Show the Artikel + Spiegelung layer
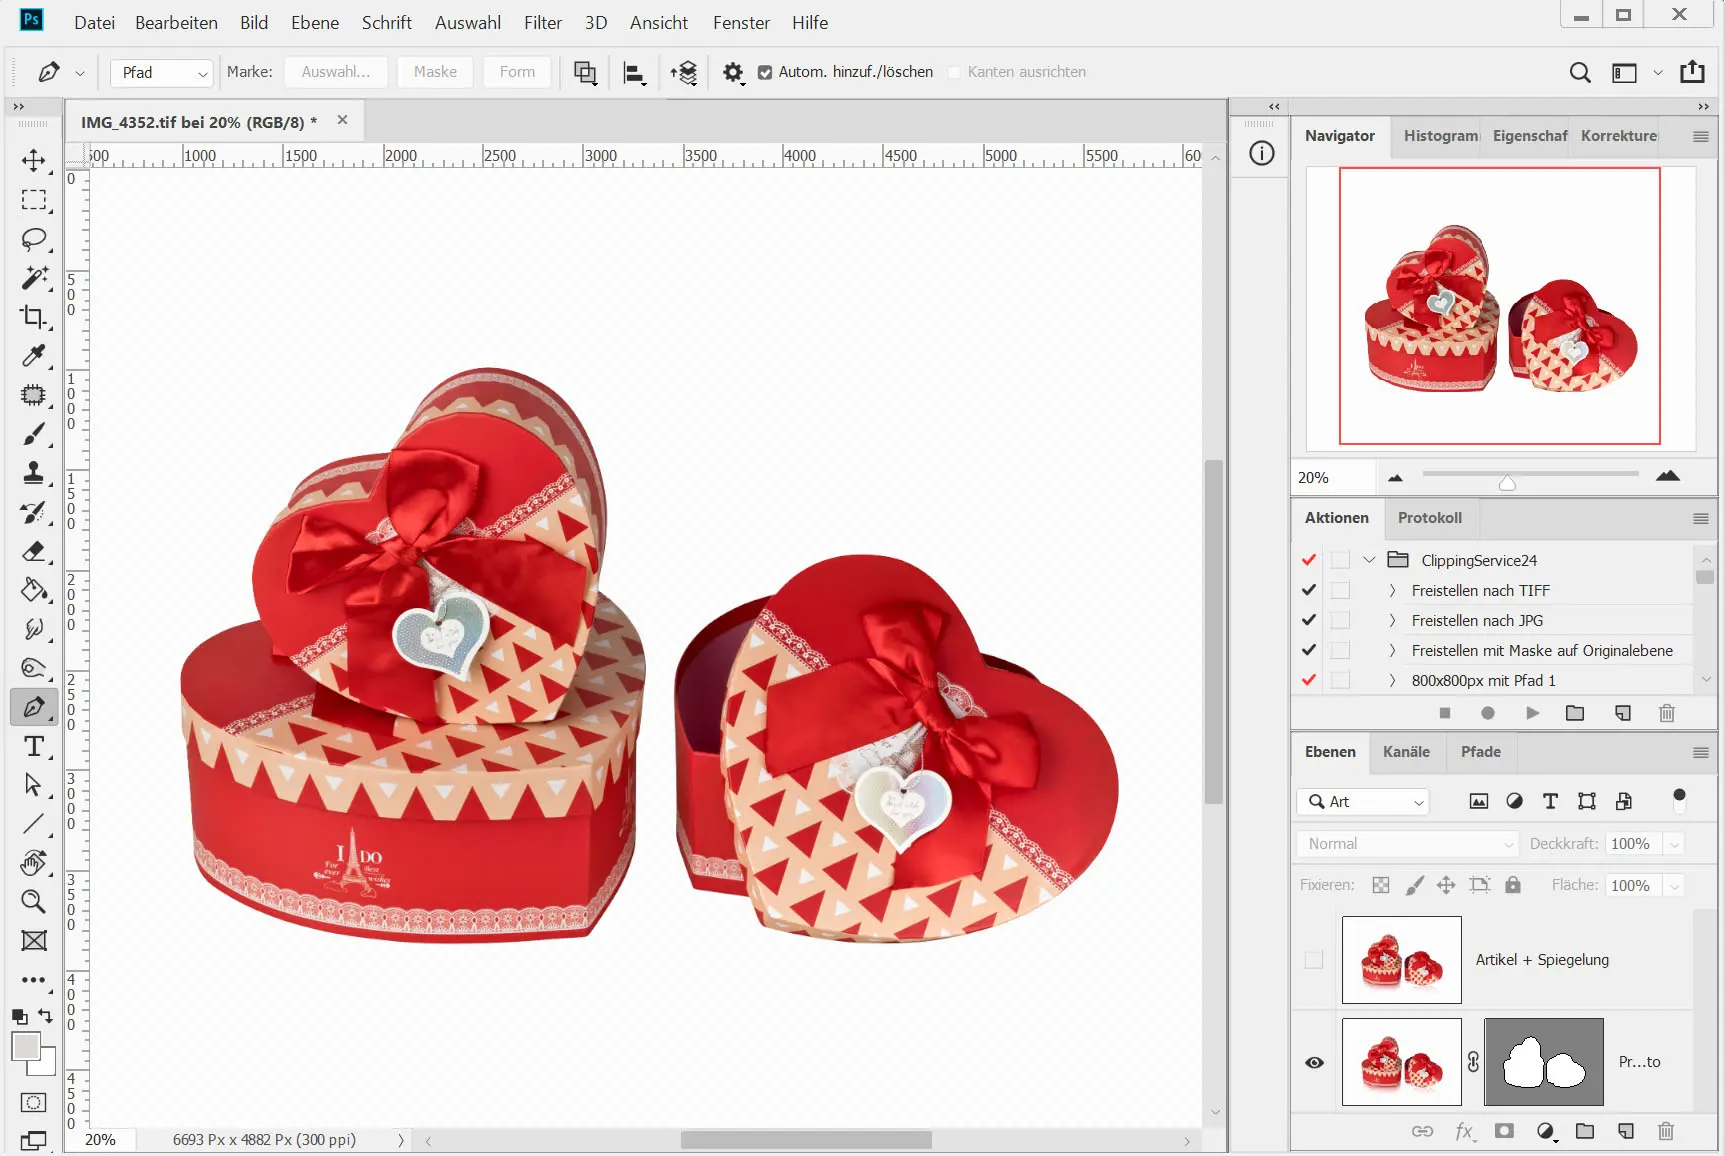 pos(1314,960)
